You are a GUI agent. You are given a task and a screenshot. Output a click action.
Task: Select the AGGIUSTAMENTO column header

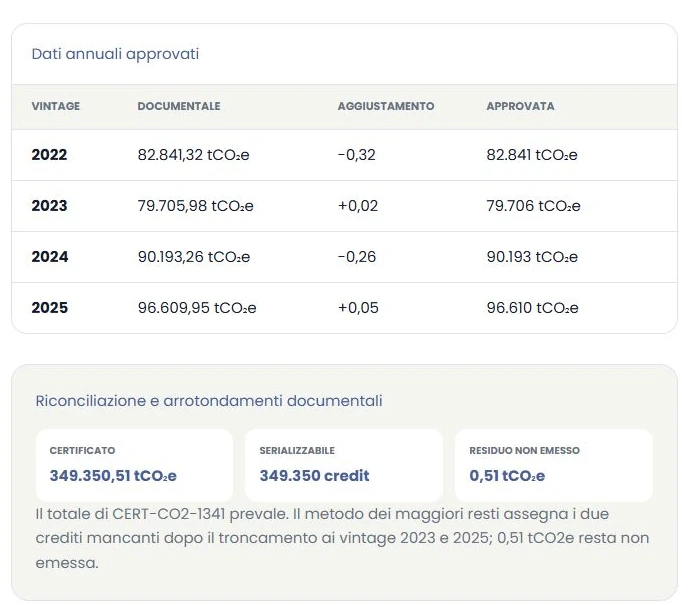386,106
